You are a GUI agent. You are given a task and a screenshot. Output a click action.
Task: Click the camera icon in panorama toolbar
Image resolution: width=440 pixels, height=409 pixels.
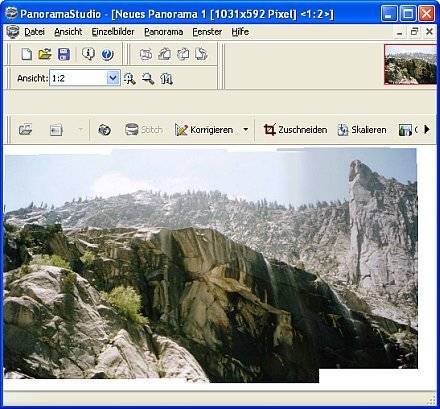pyautogui.click(x=104, y=130)
